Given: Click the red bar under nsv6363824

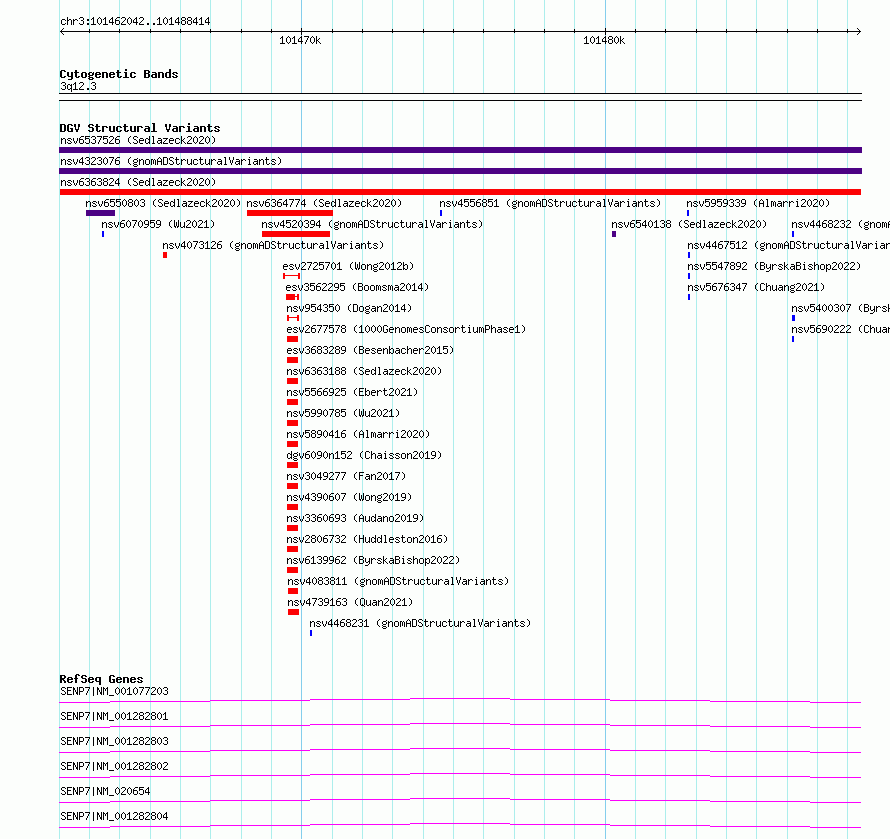Looking at the screenshot, I should coord(460,192).
